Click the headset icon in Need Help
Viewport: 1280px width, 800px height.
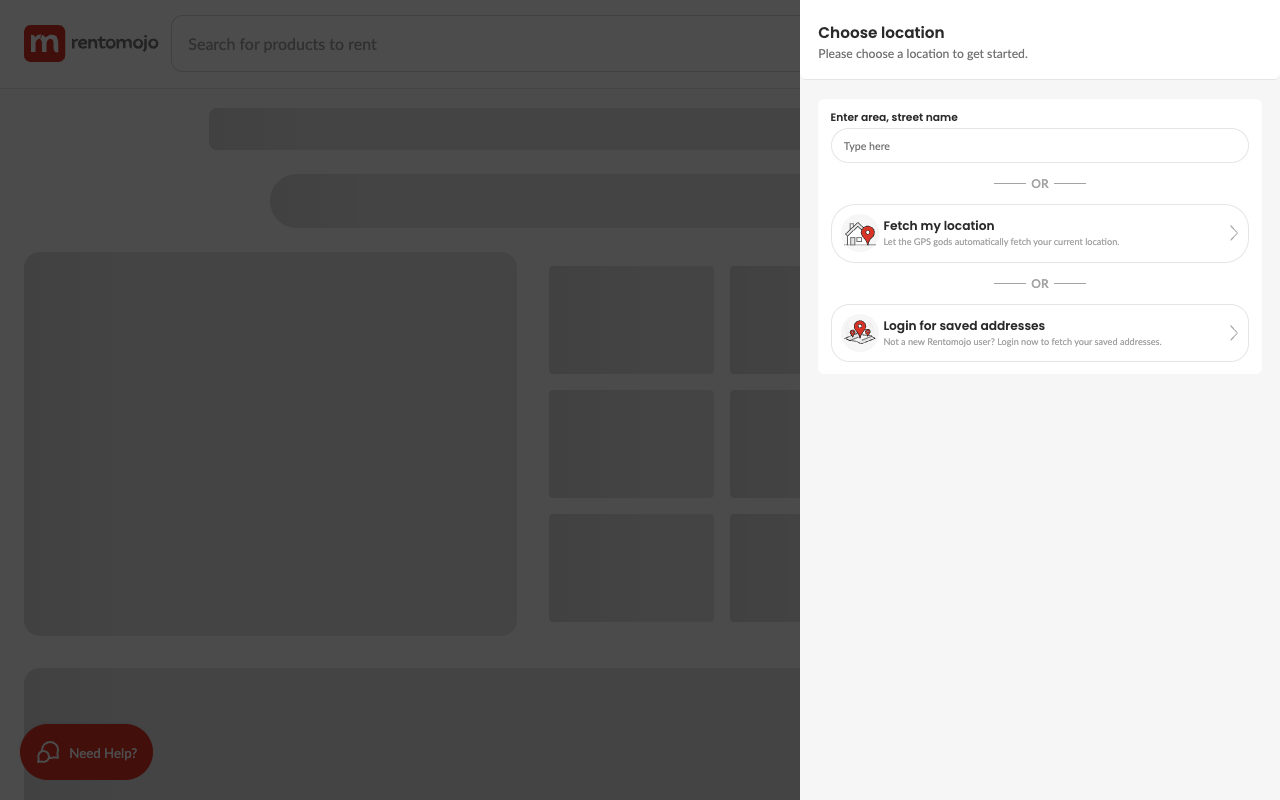pos(48,753)
